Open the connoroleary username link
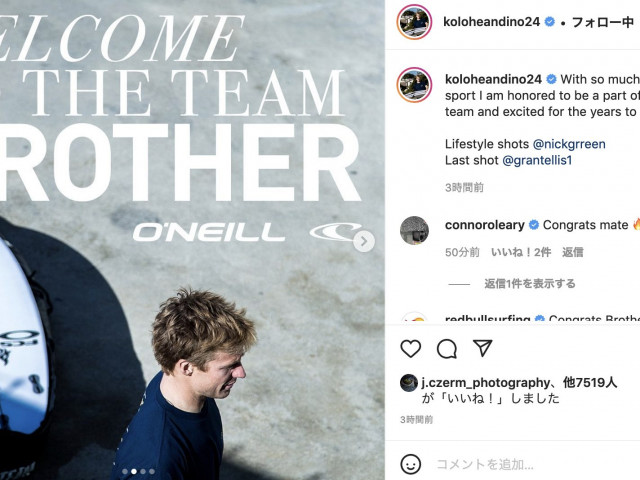 click(x=484, y=225)
